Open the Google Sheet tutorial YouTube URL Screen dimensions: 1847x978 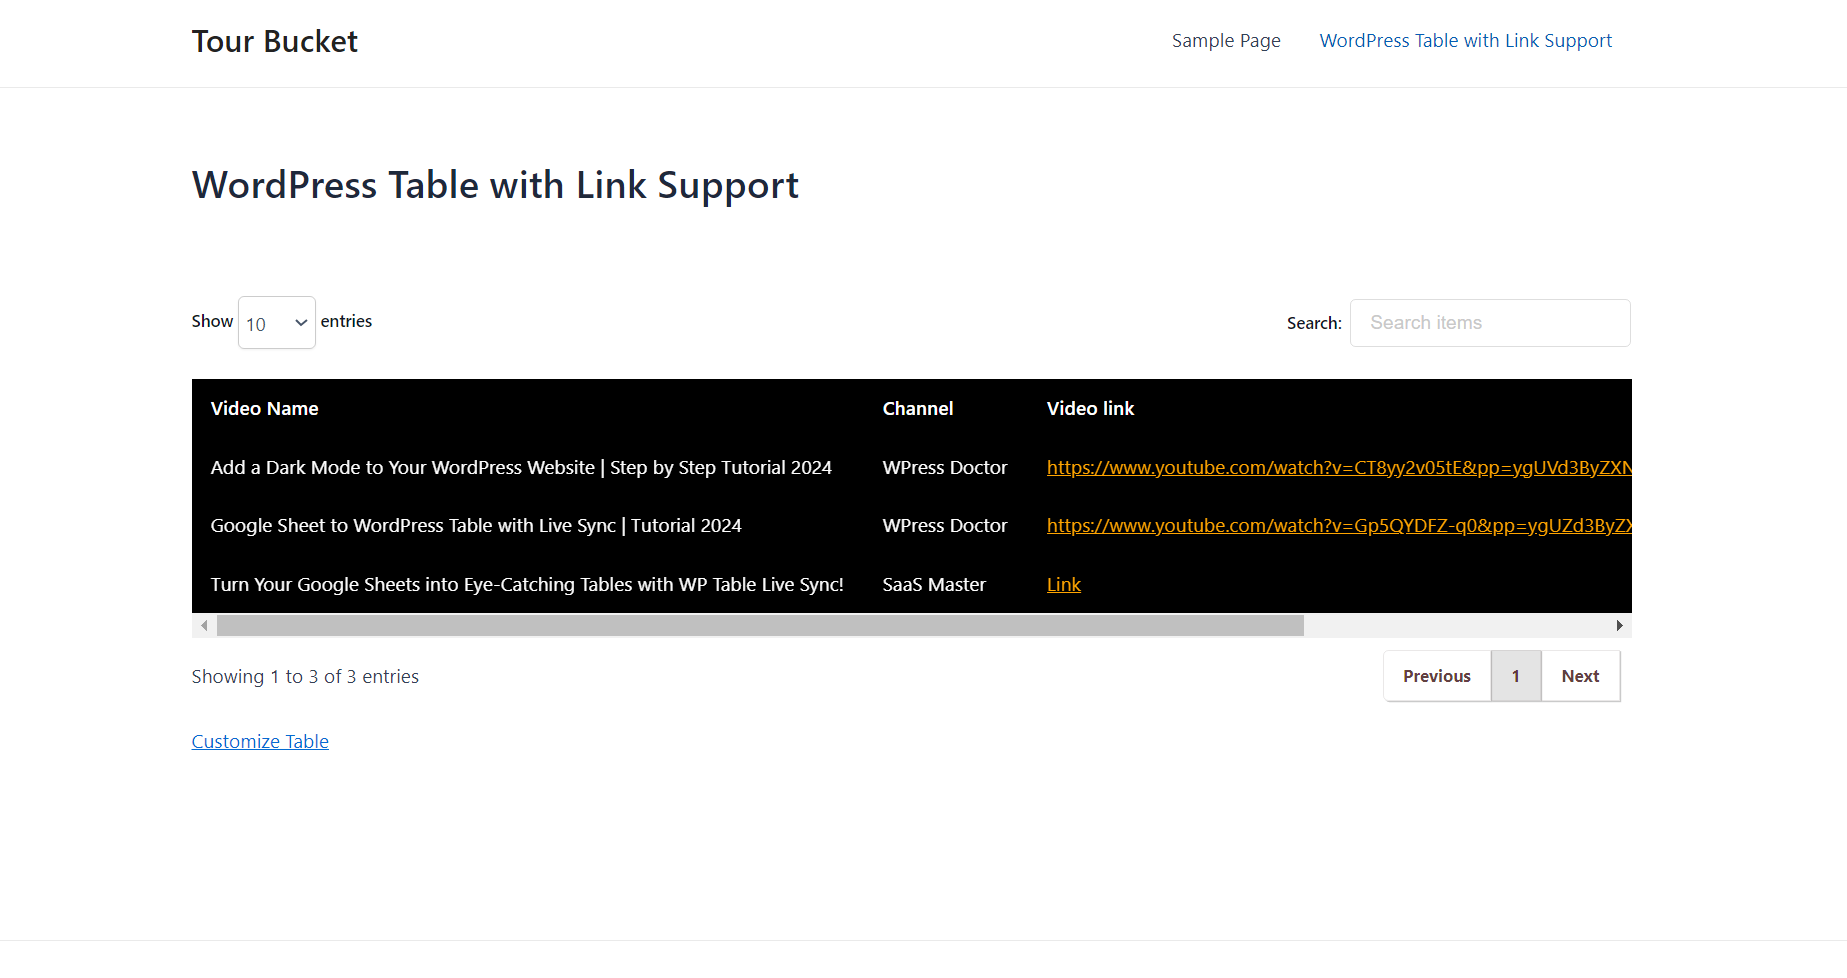1339,526
